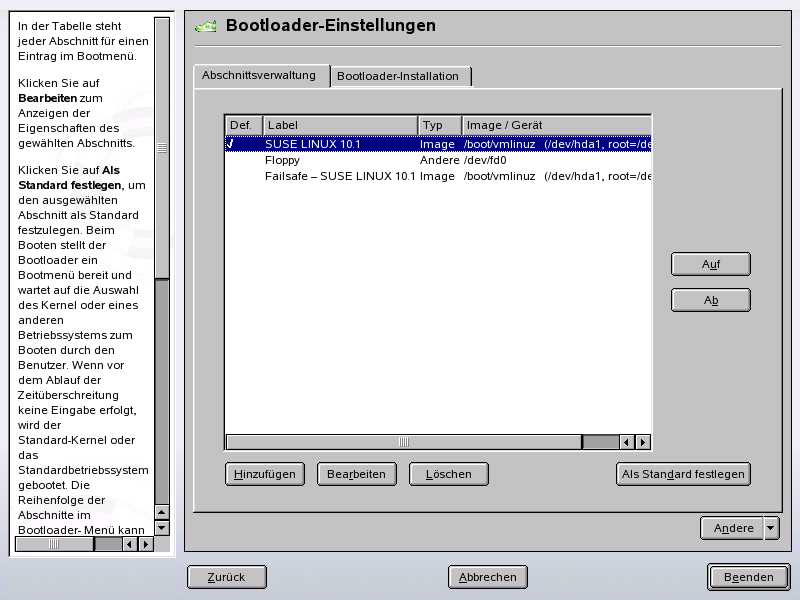Delete the selected entry with Löschen
Viewport: 800px width, 600px height.
(448, 474)
